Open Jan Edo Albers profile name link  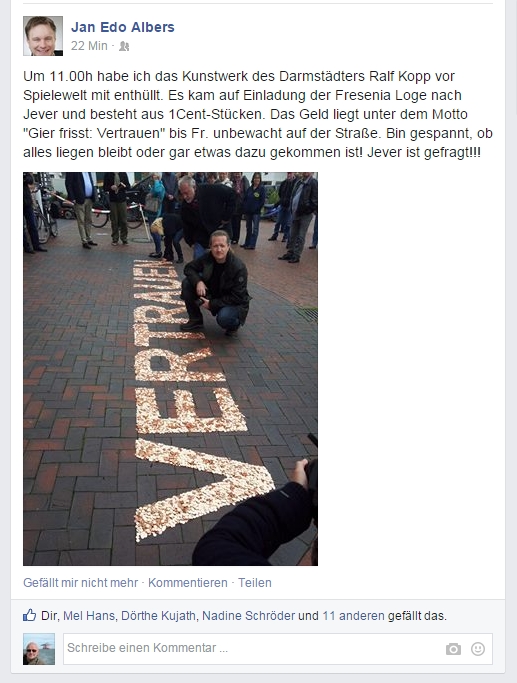click(x=123, y=27)
